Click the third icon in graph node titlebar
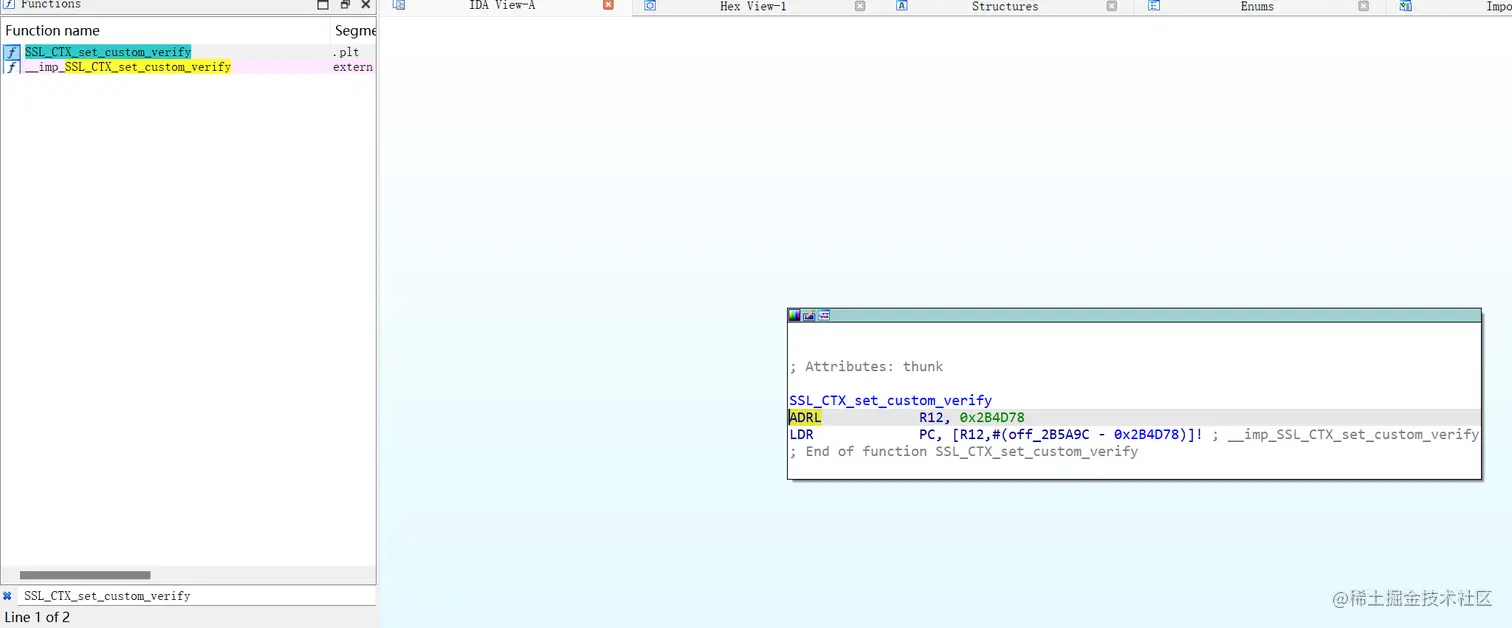The width and height of the screenshot is (1512, 628). click(x=824, y=315)
